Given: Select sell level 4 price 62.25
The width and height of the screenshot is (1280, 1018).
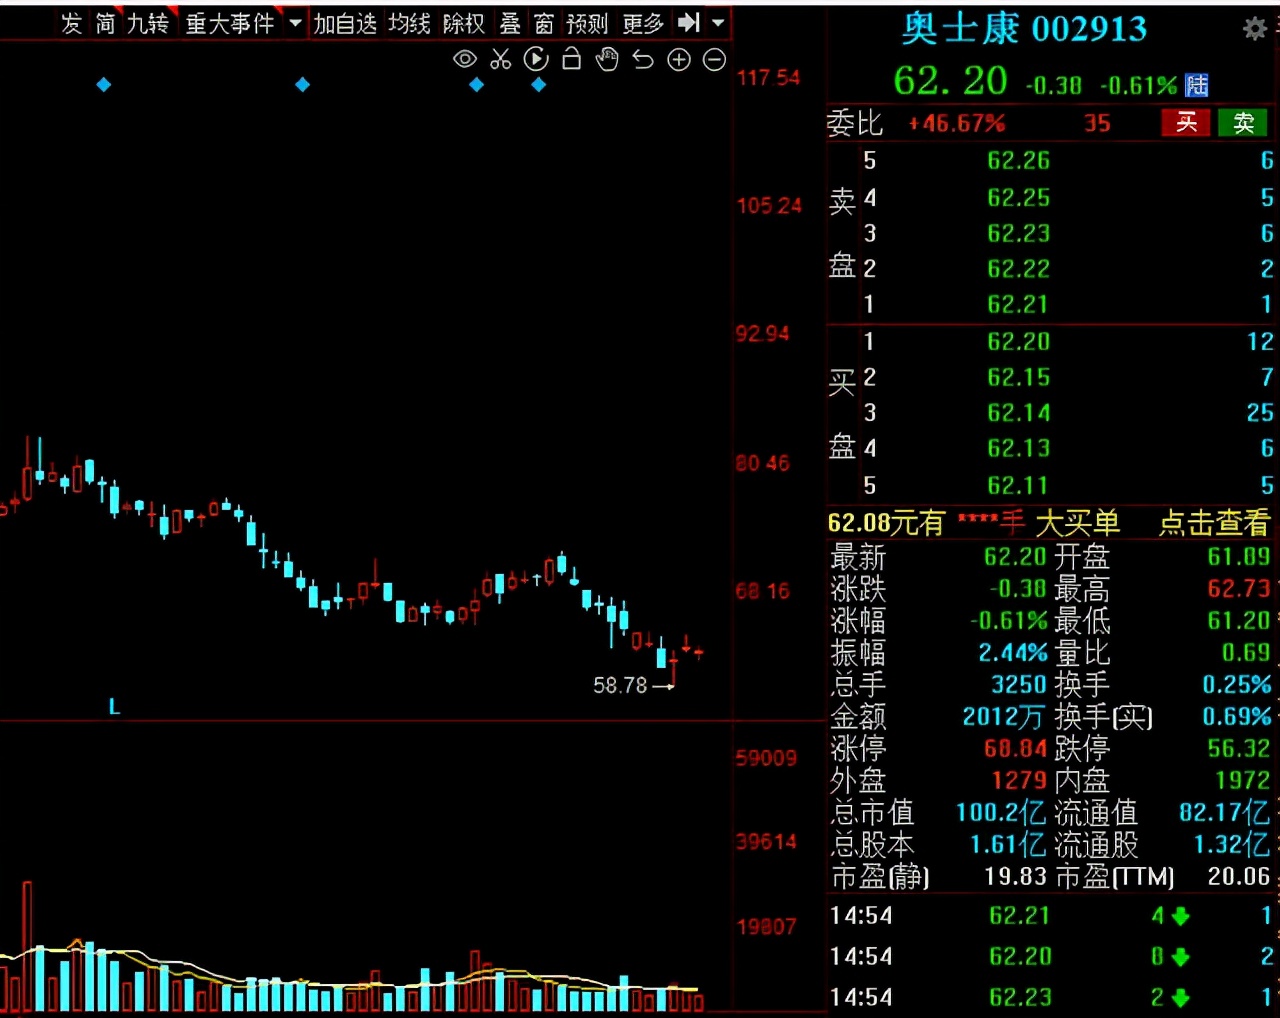Looking at the screenshot, I should point(1019,198).
